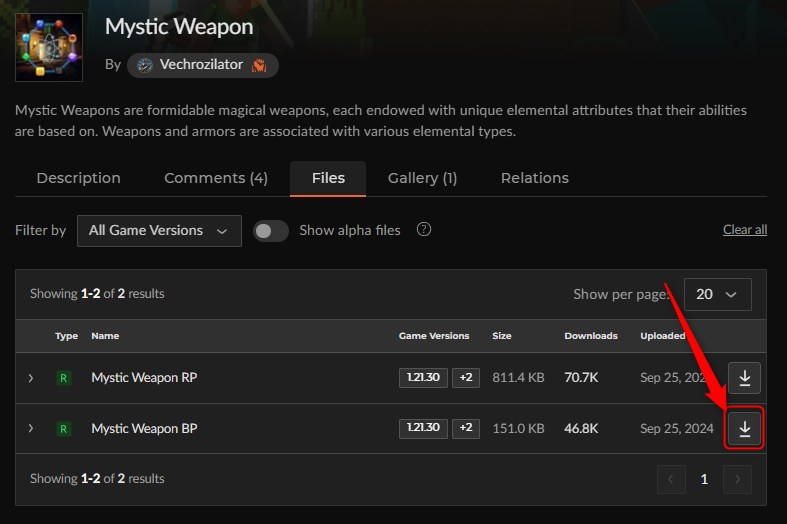Click the orange badge icon next to Vechrozilator
Image resolution: width=787 pixels, height=524 pixels.
point(259,65)
